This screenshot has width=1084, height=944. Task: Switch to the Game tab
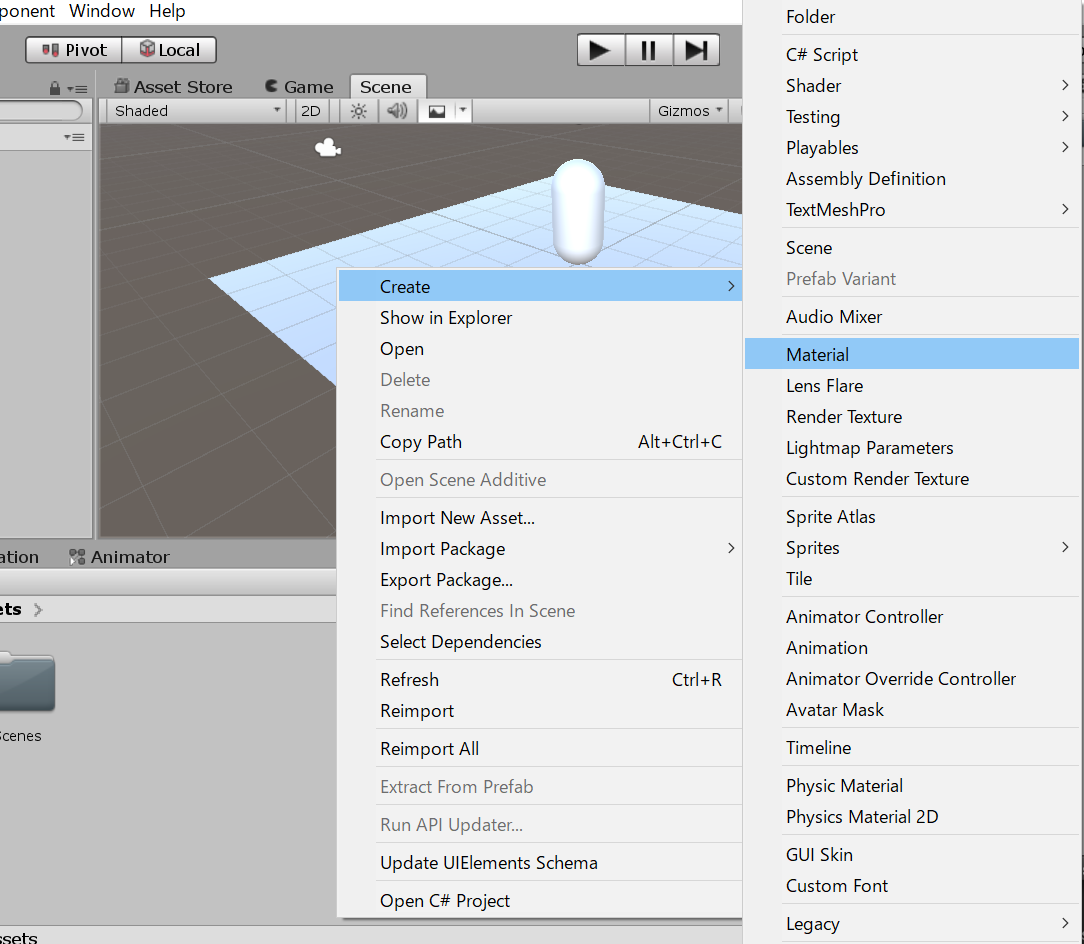pyautogui.click(x=299, y=86)
